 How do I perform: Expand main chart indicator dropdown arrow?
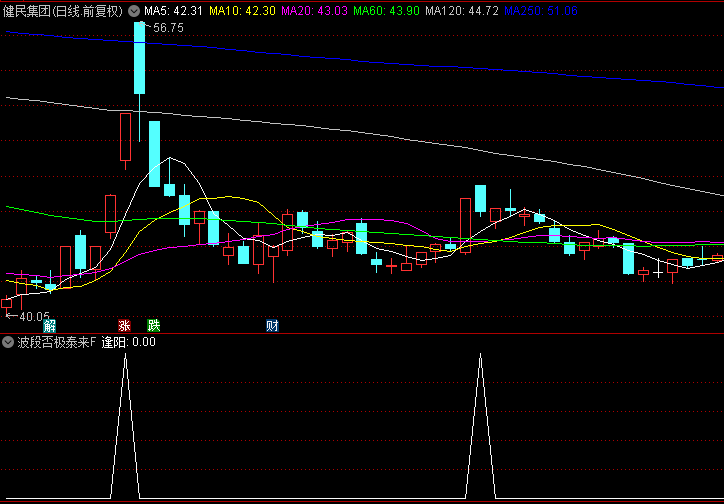coord(134,11)
